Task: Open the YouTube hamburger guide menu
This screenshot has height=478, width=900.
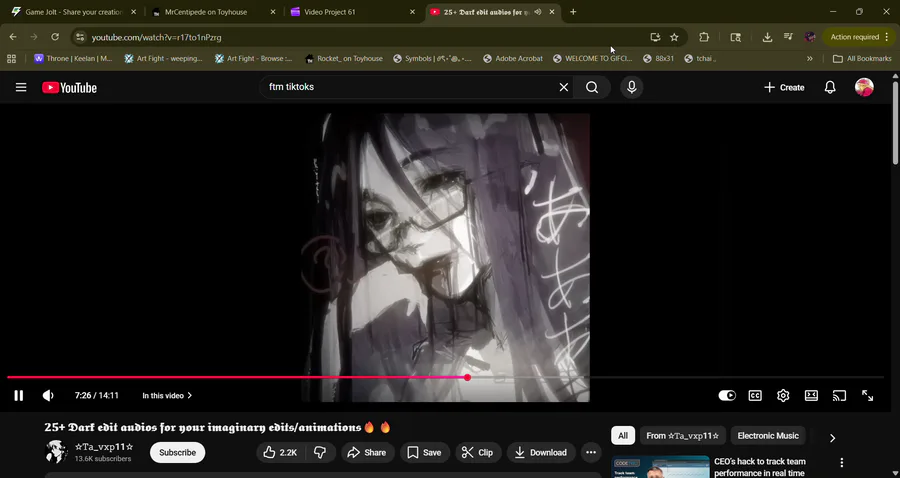Action: (x=21, y=88)
